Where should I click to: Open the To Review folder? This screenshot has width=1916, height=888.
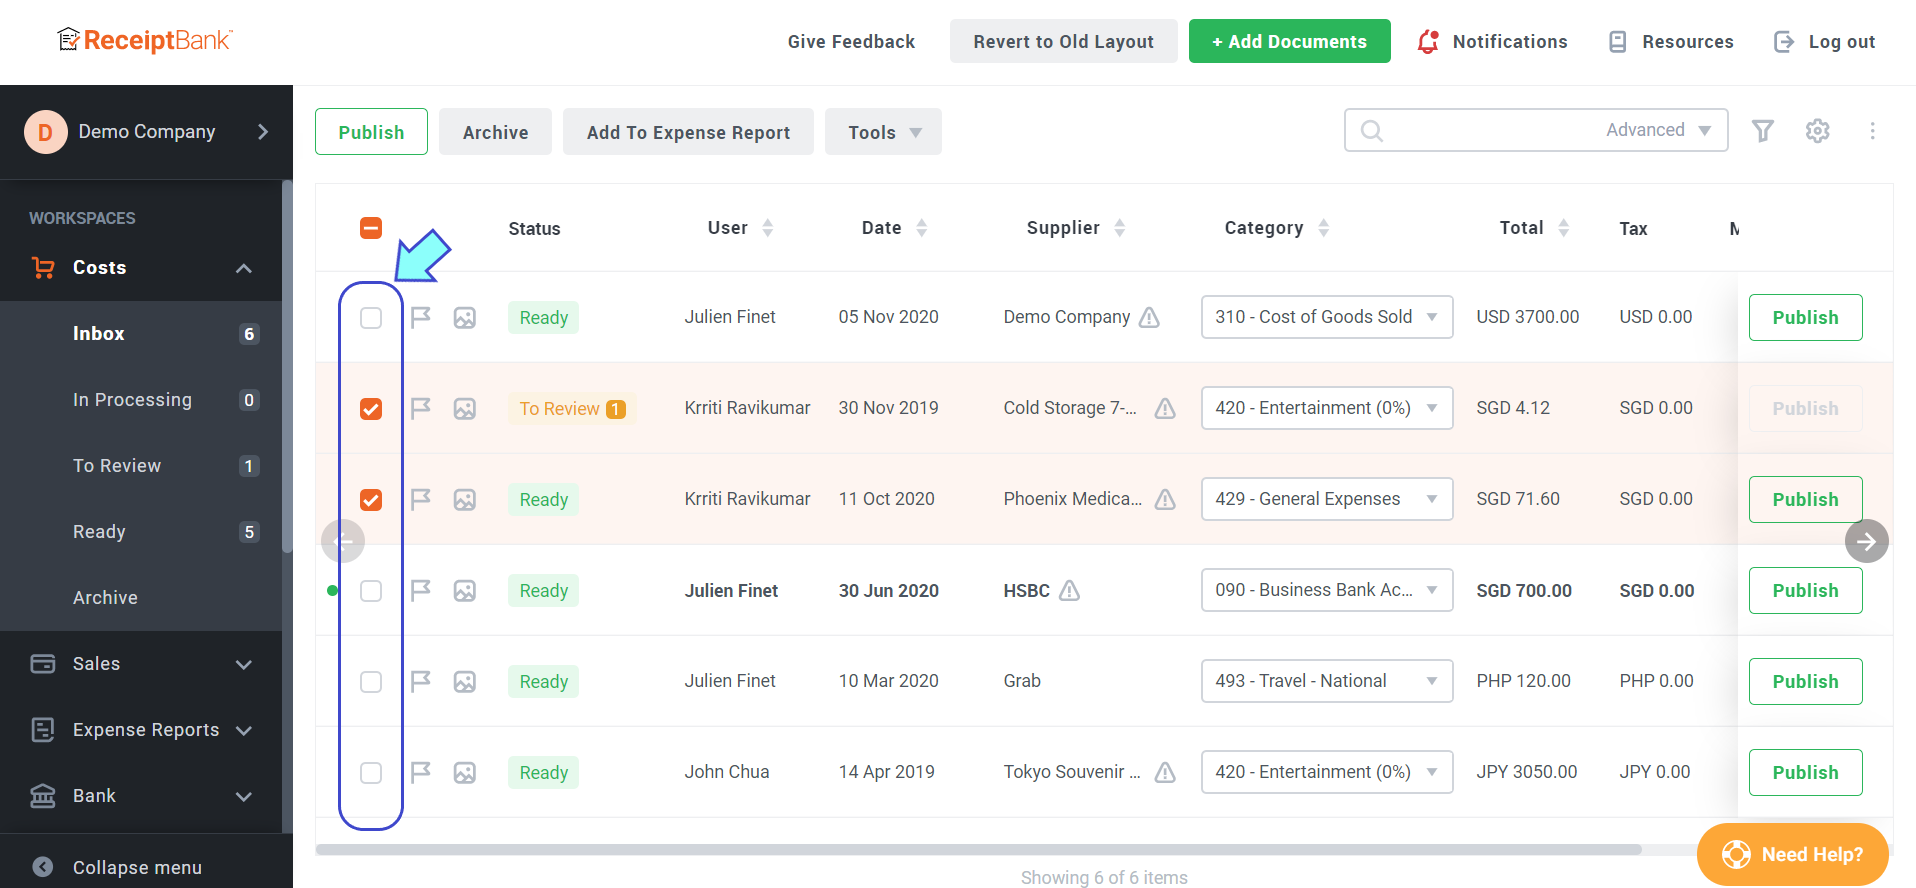(141, 466)
